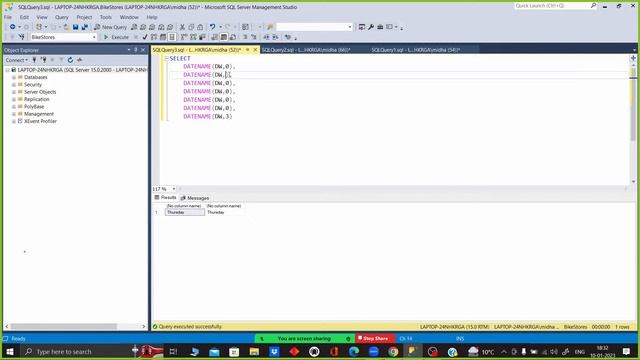
Task: Open the Toolbox icon in toolbar
Action: (380, 27)
